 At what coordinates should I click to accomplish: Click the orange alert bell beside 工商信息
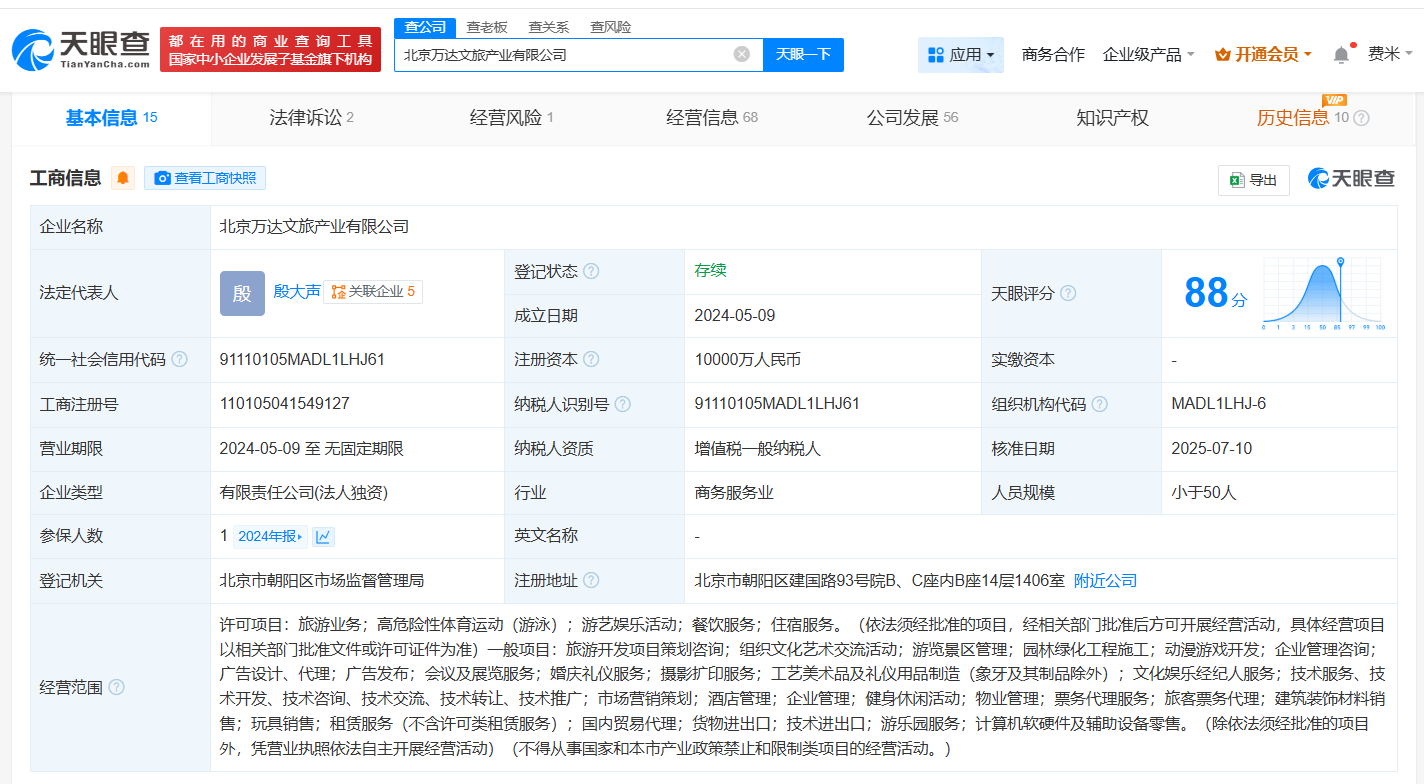(x=123, y=178)
